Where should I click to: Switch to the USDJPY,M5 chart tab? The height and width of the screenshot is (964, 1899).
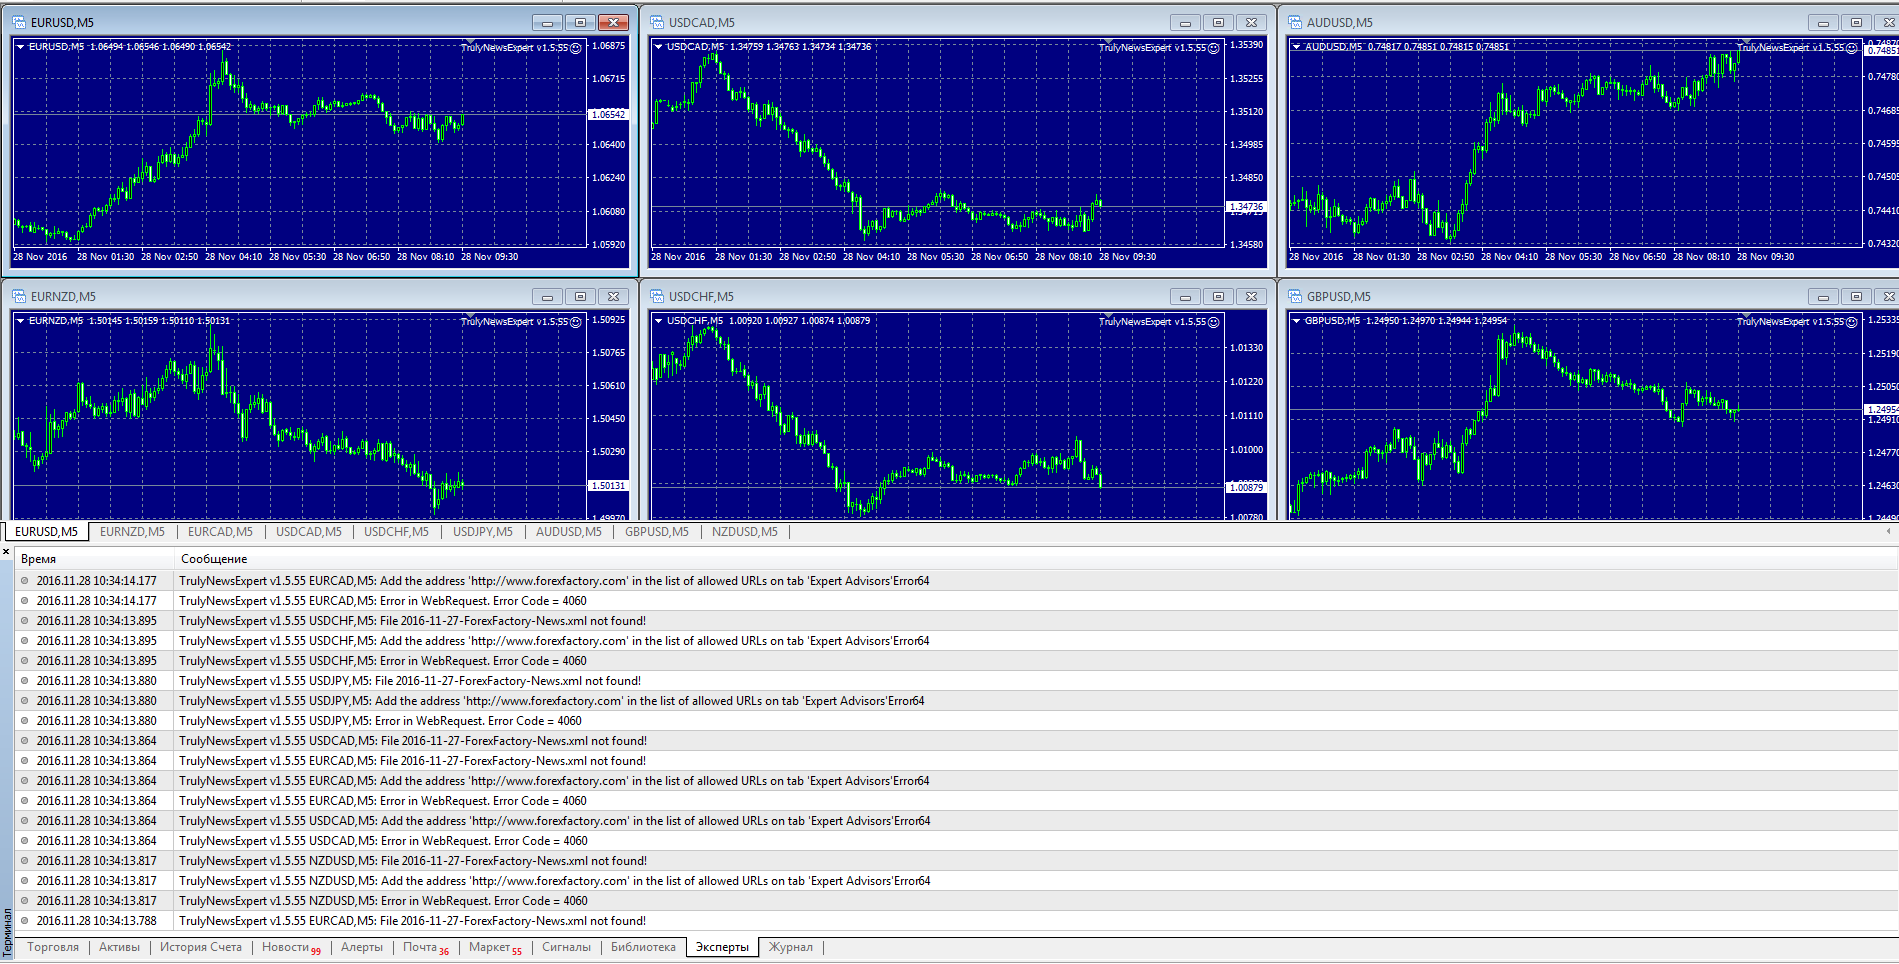point(483,532)
